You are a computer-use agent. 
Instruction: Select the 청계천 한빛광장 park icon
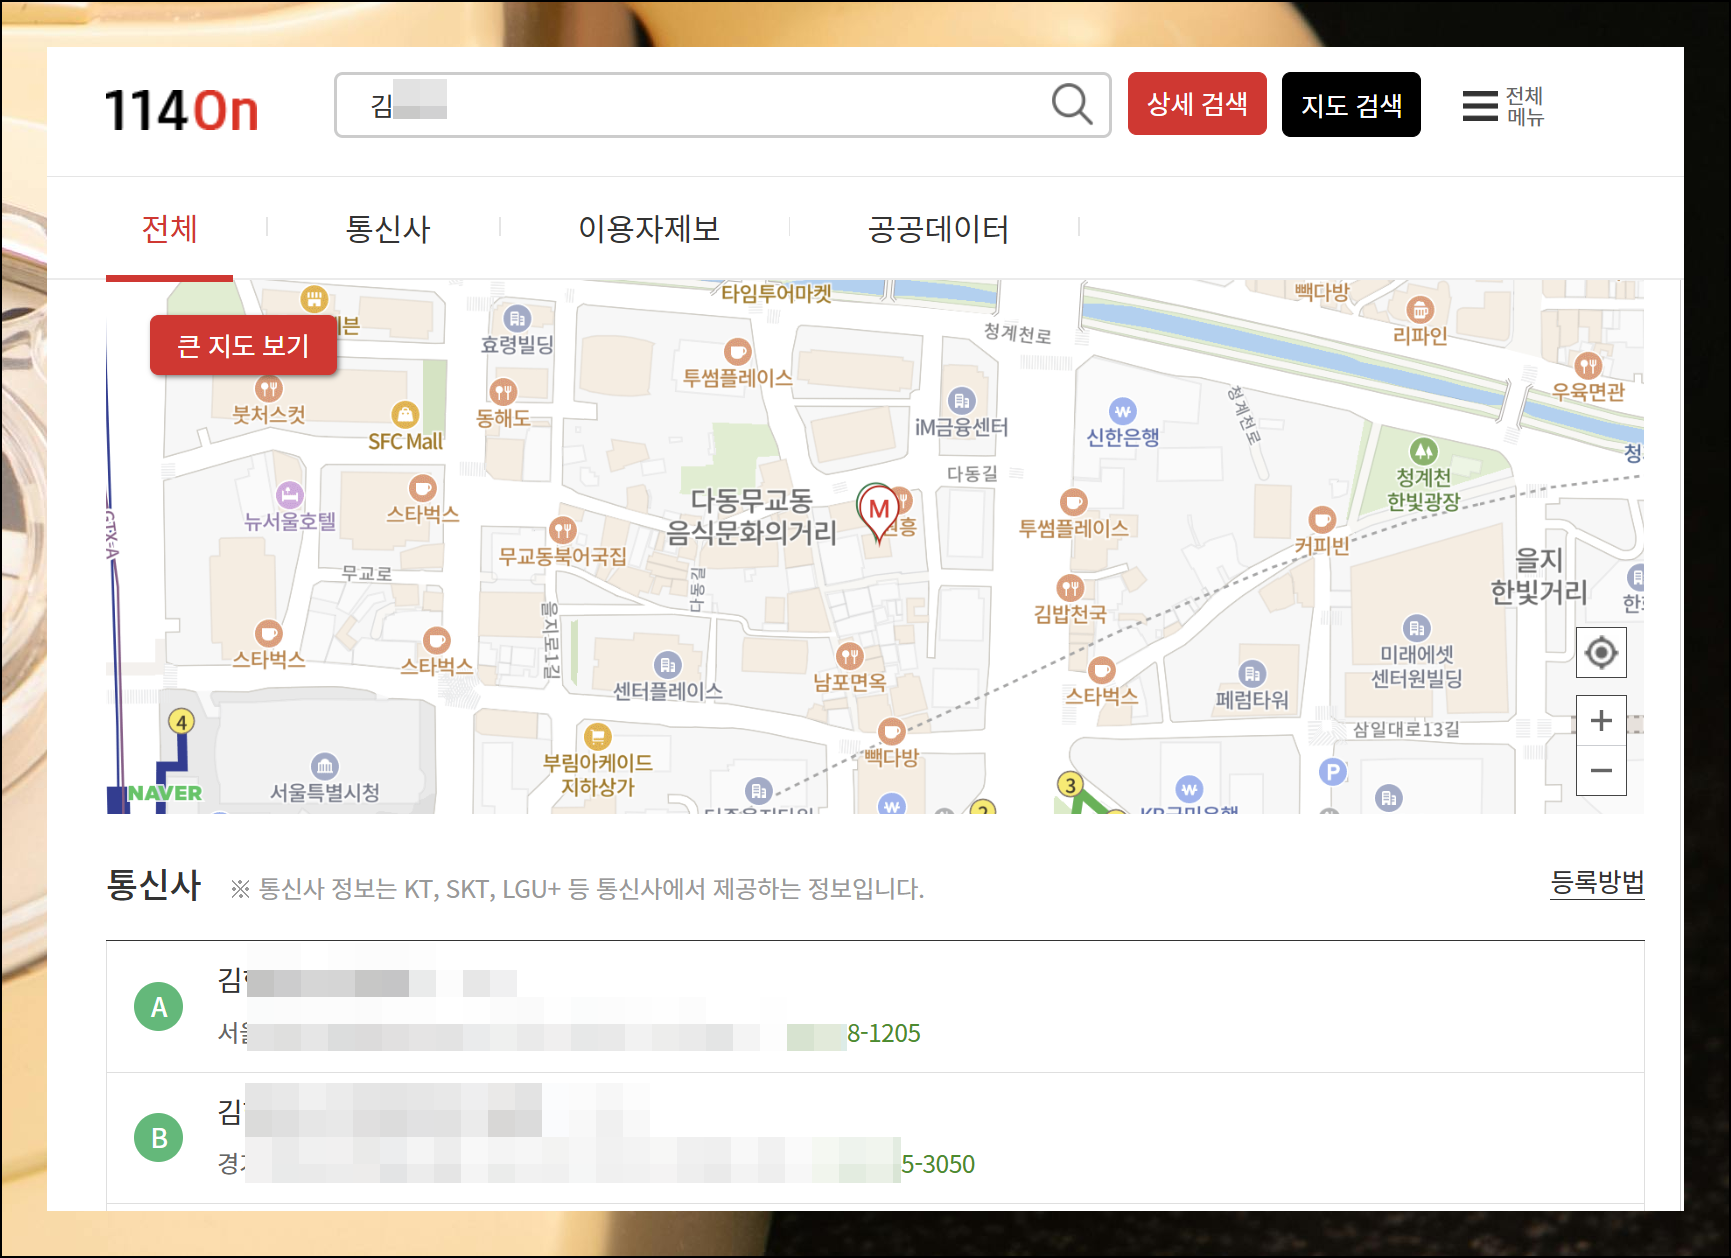1423,451
